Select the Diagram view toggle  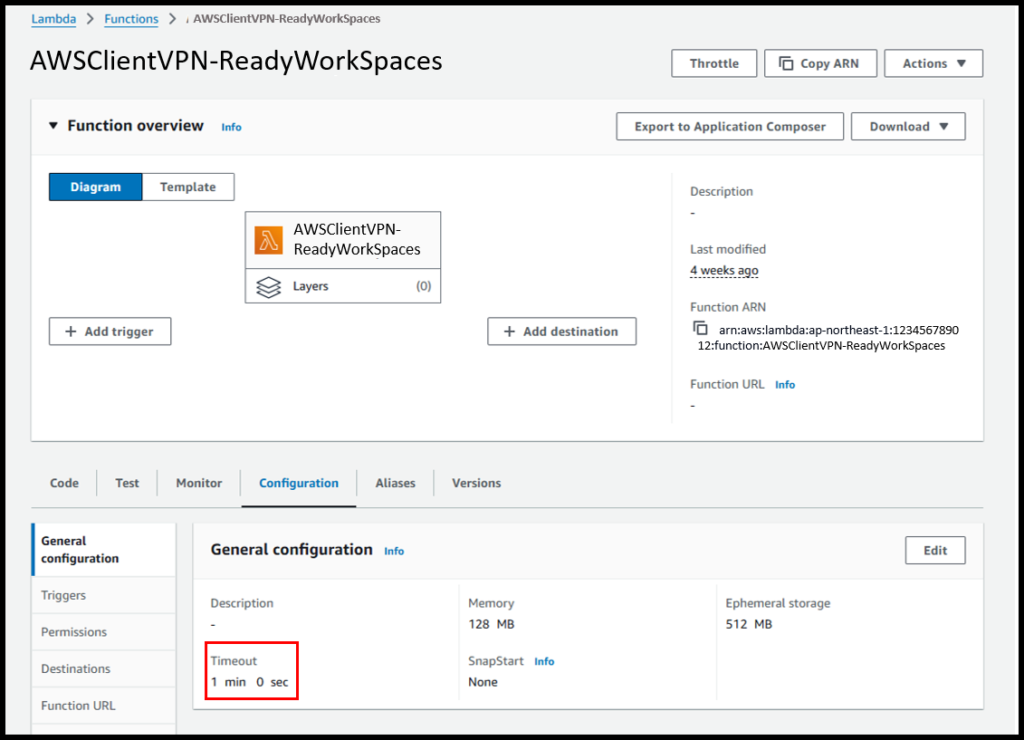click(x=96, y=187)
